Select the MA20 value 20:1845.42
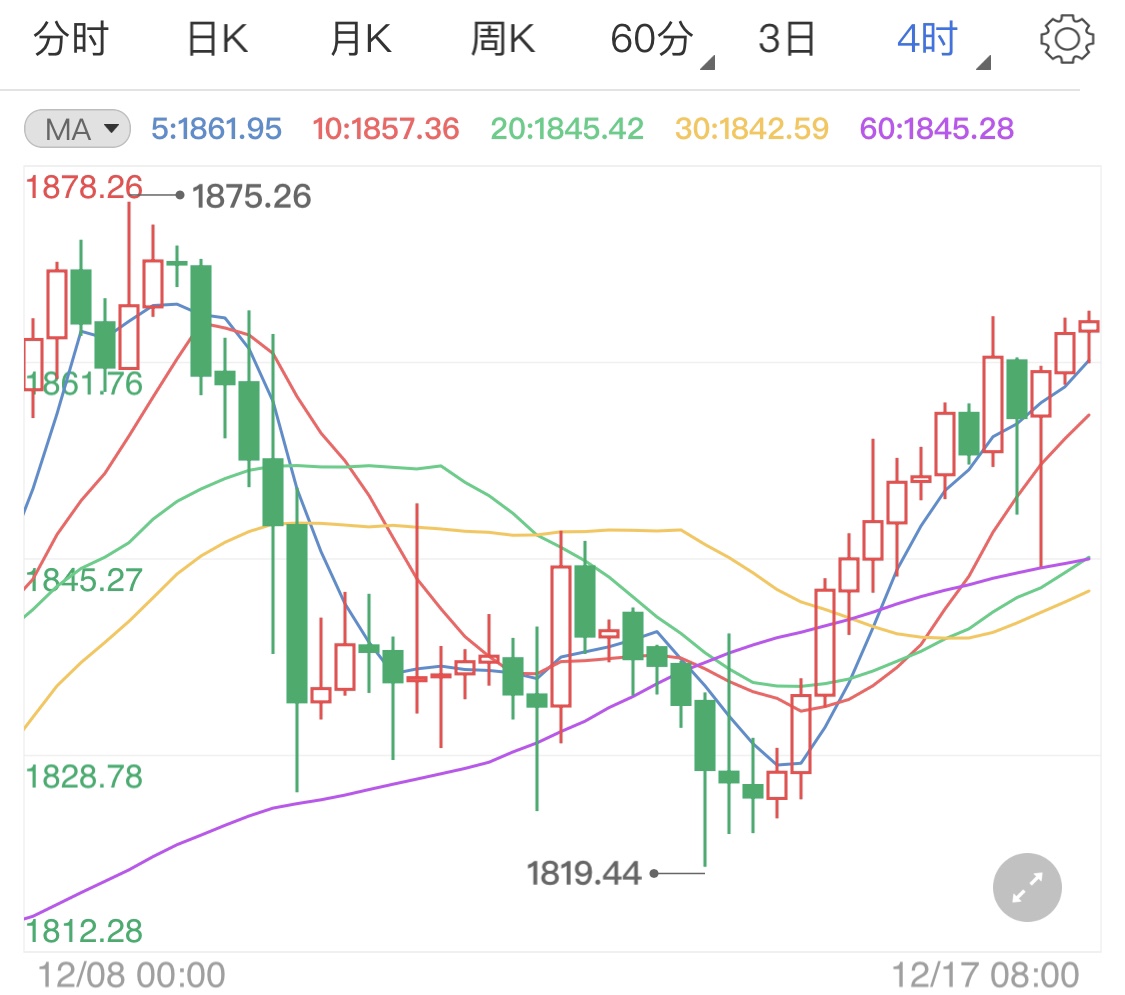The height and width of the screenshot is (995, 1125). (567, 129)
